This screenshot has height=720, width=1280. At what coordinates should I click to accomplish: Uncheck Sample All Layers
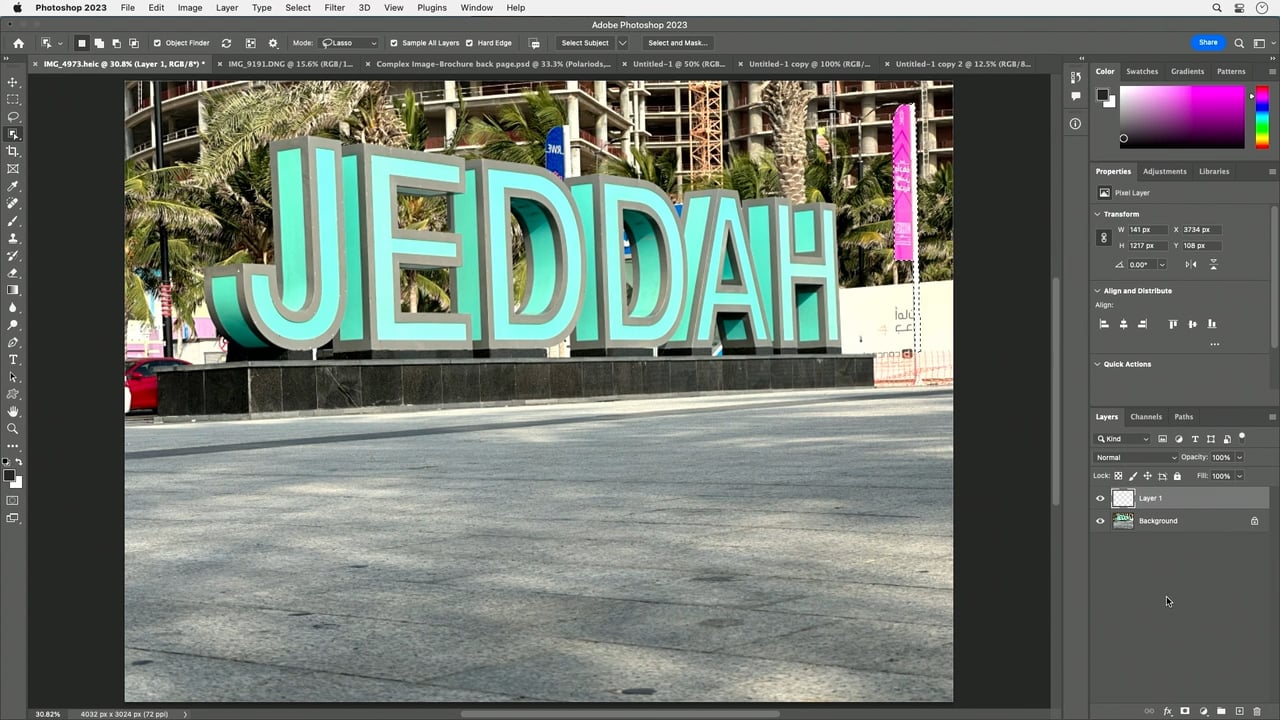pyautogui.click(x=394, y=43)
